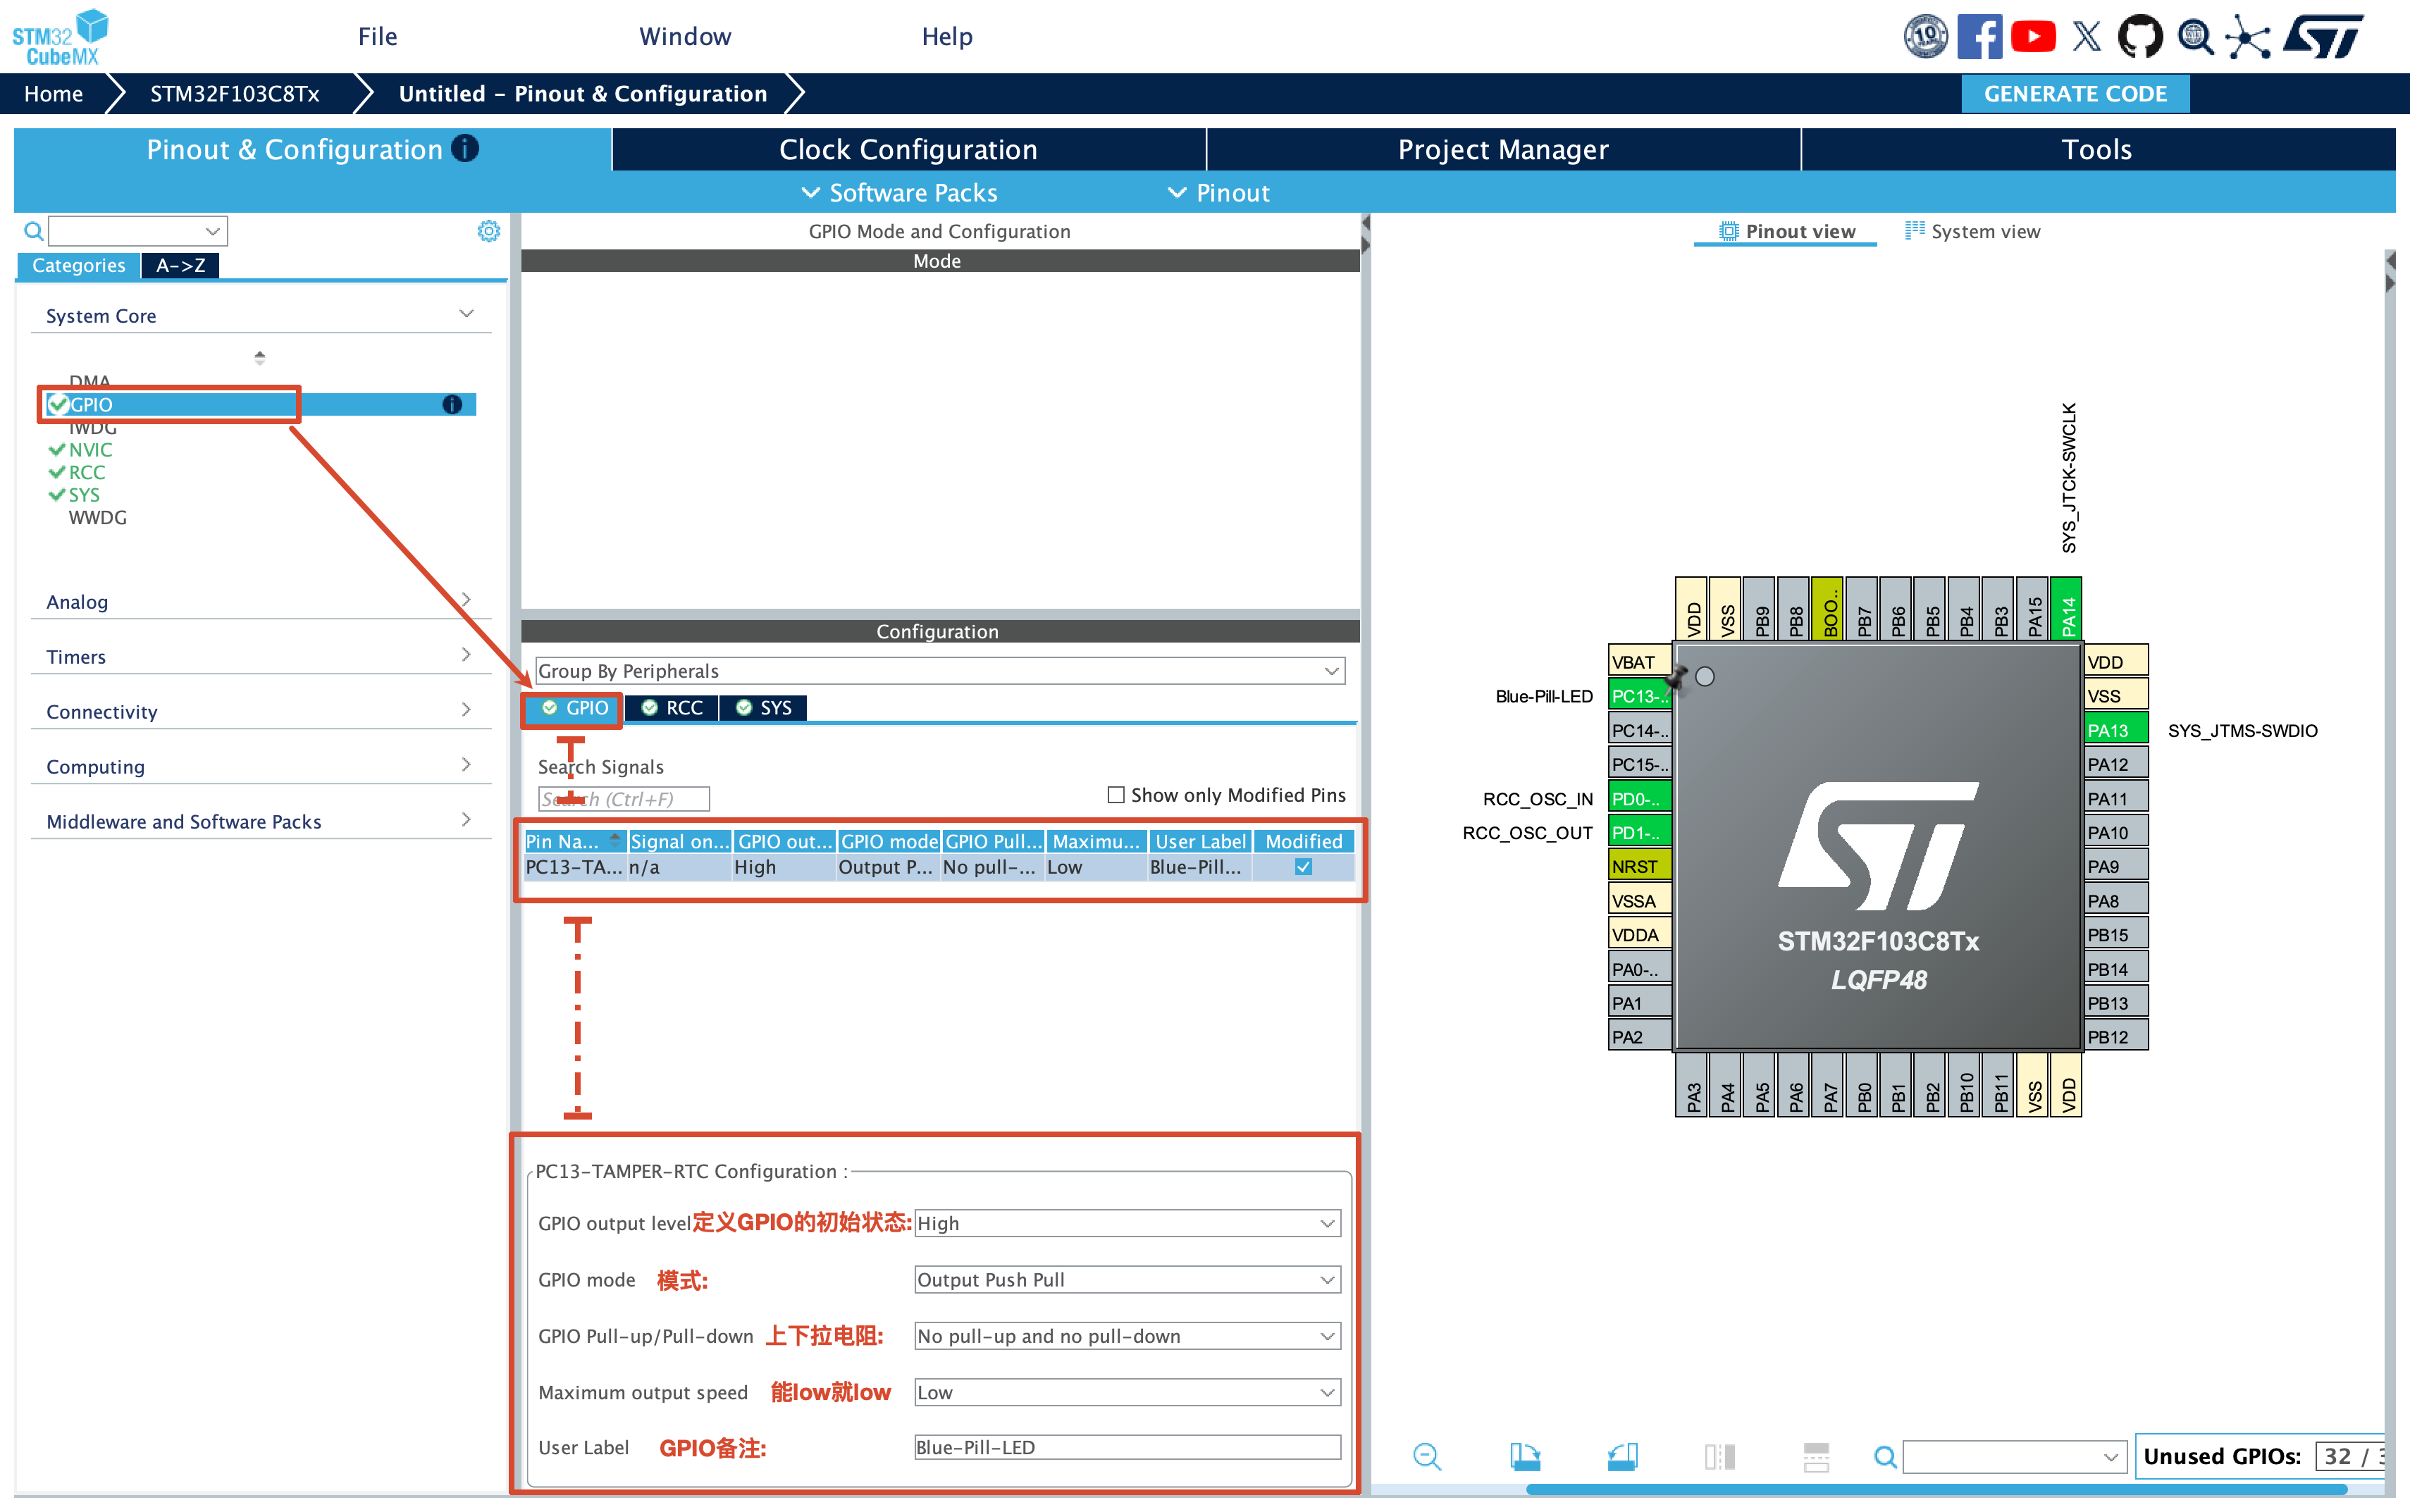Click the sort arrows above the DMA entry
This screenshot has width=2410, height=1512.
[x=259, y=357]
